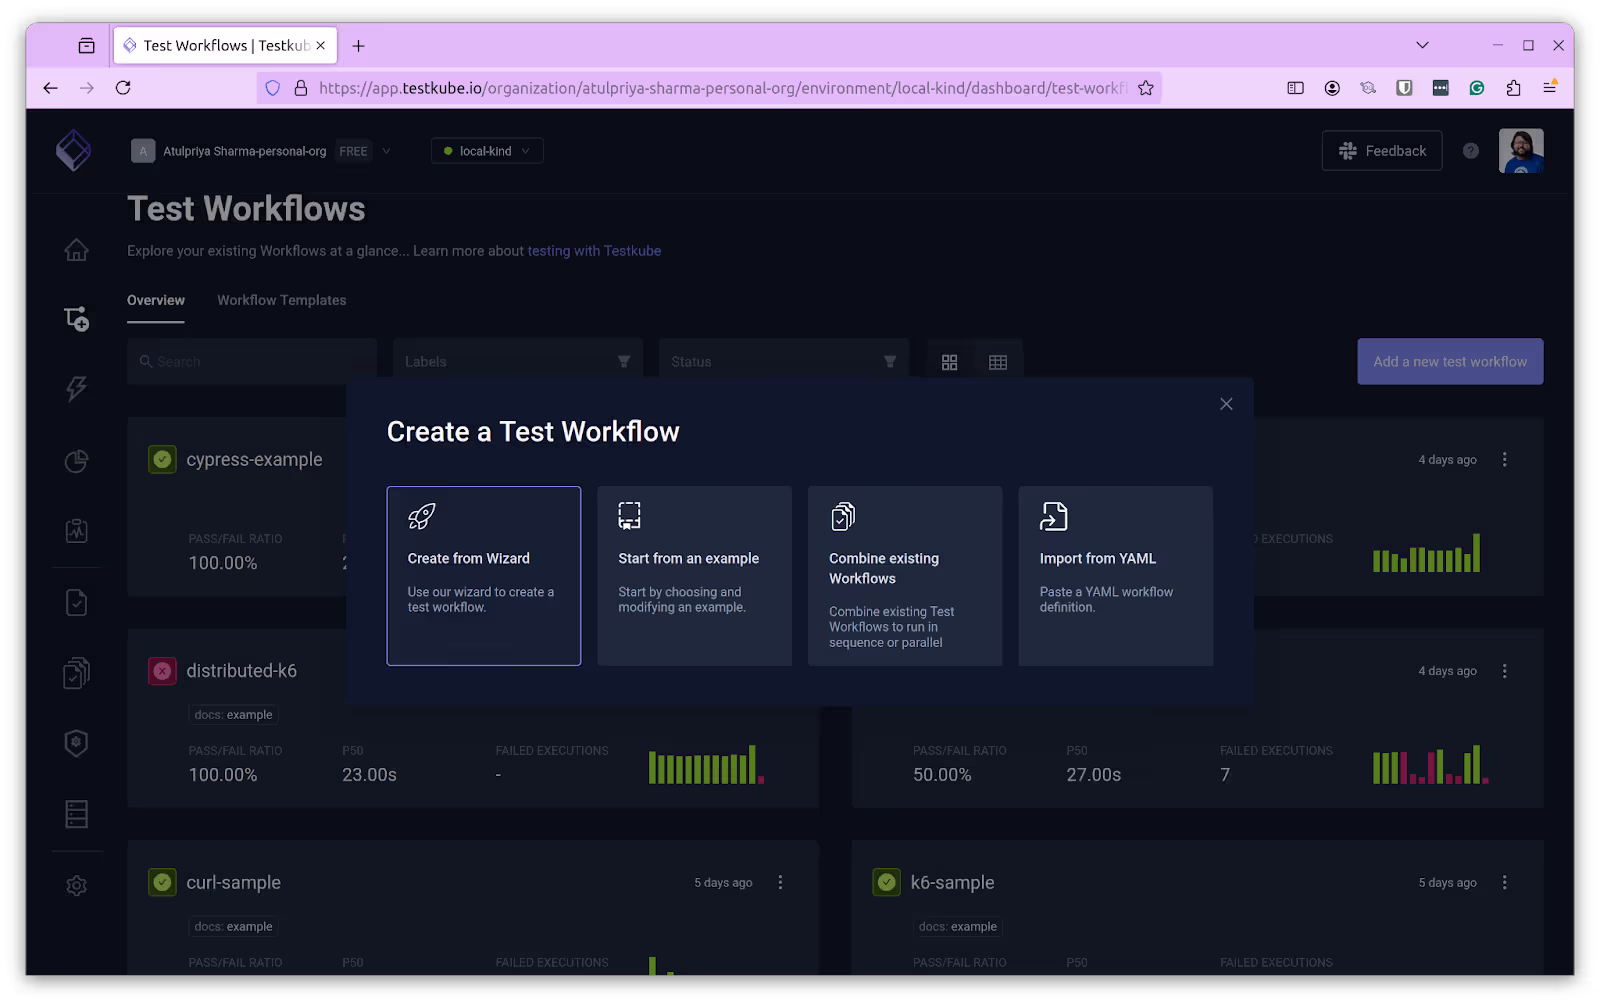
Task: Choose Combine existing Workflows option
Action: 905,576
